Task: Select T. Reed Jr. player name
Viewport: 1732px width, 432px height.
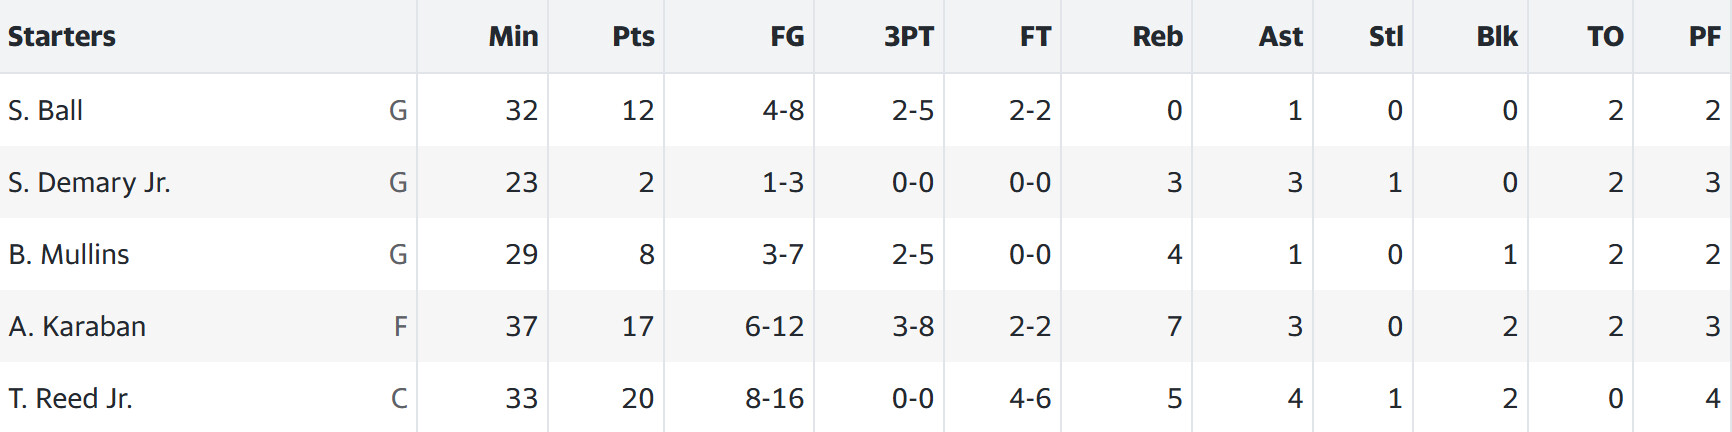Action: coord(70,398)
